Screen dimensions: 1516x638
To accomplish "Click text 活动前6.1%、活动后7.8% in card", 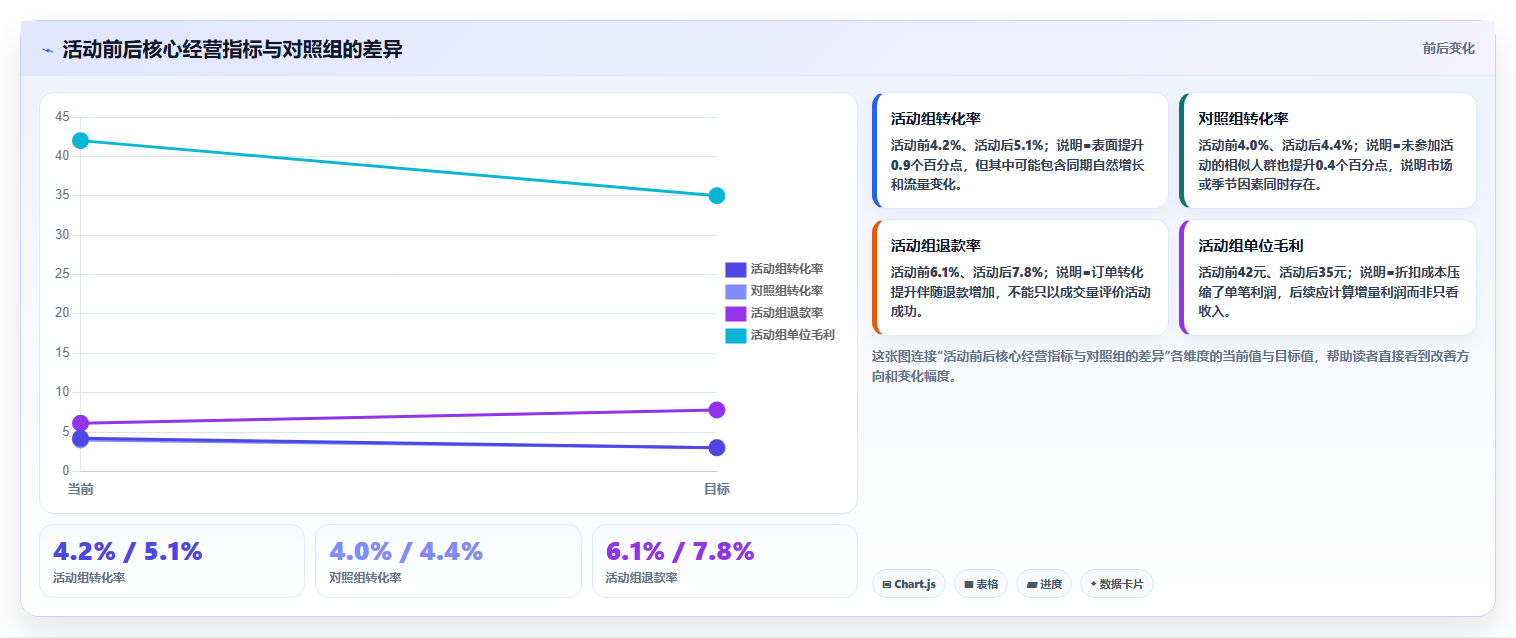I will point(968,272).
